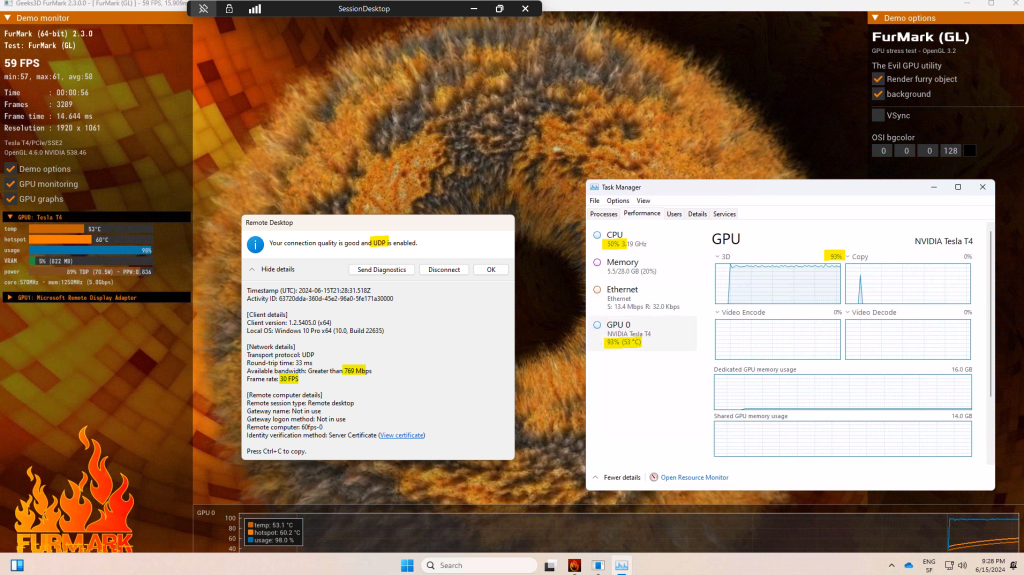Click the Open Resource Monitor icon
1024x575 pixels.
(x=654, y=477)
